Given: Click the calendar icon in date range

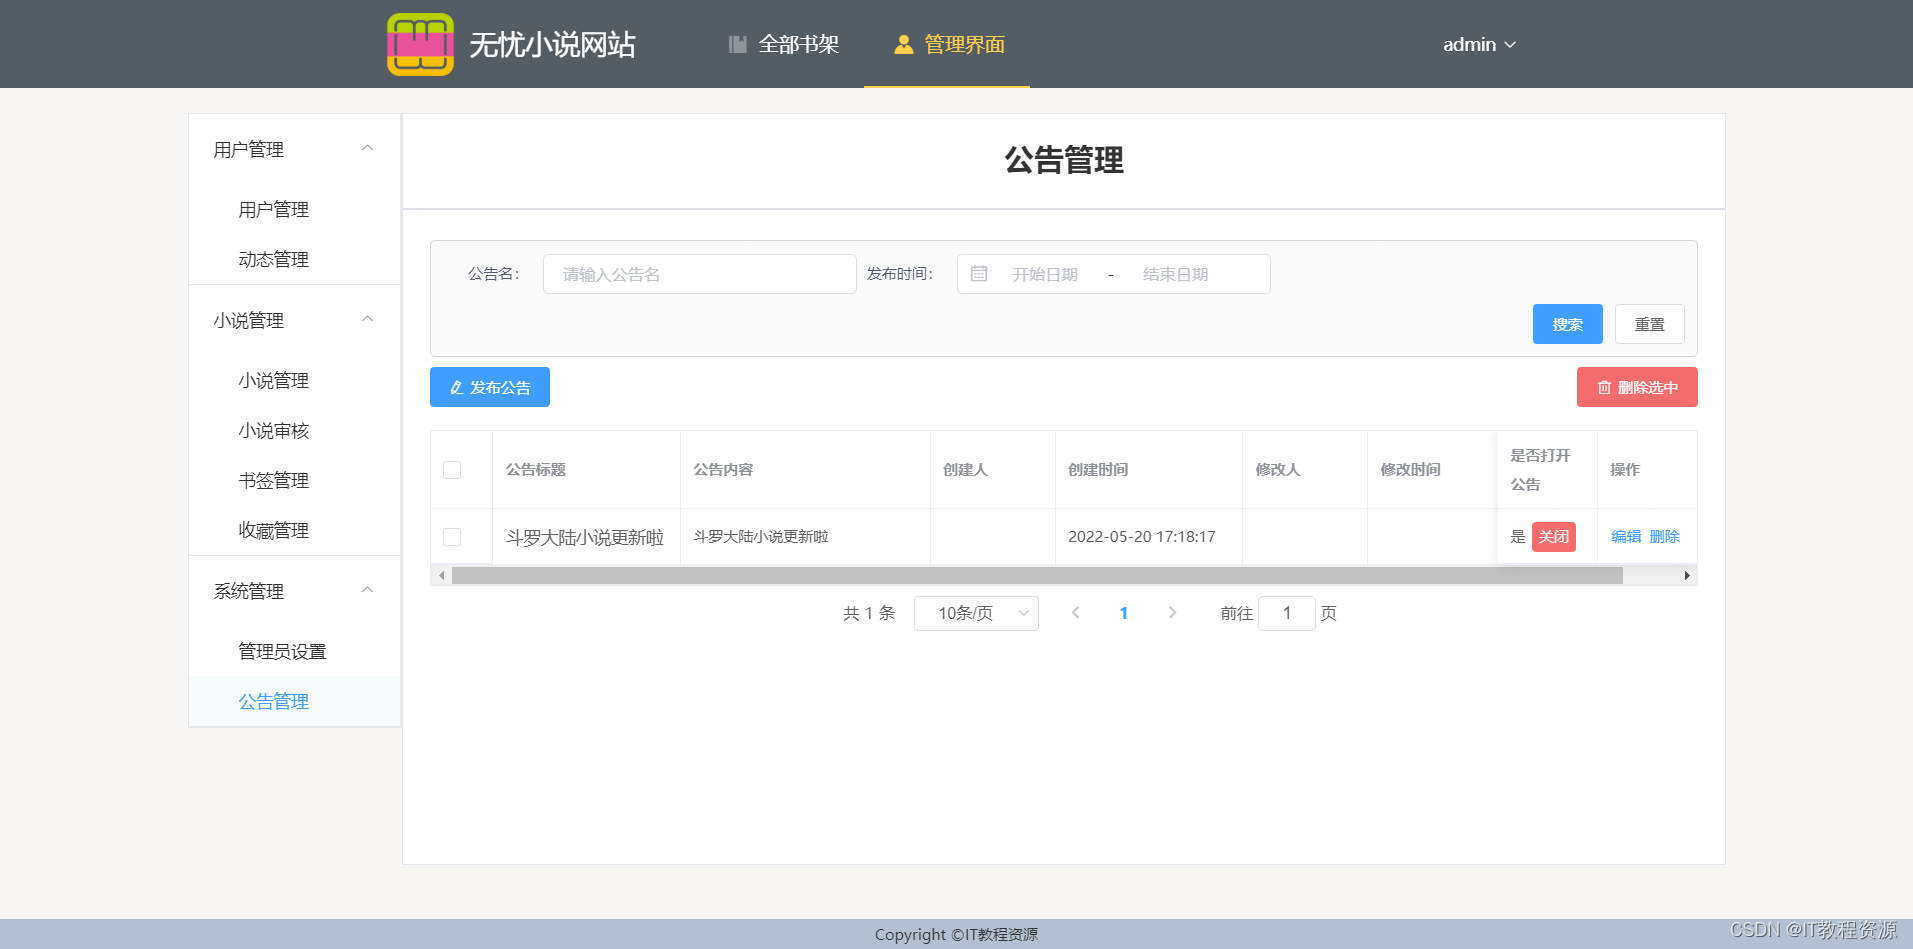Looking at the screenshot, I should (x=979, y=274).
